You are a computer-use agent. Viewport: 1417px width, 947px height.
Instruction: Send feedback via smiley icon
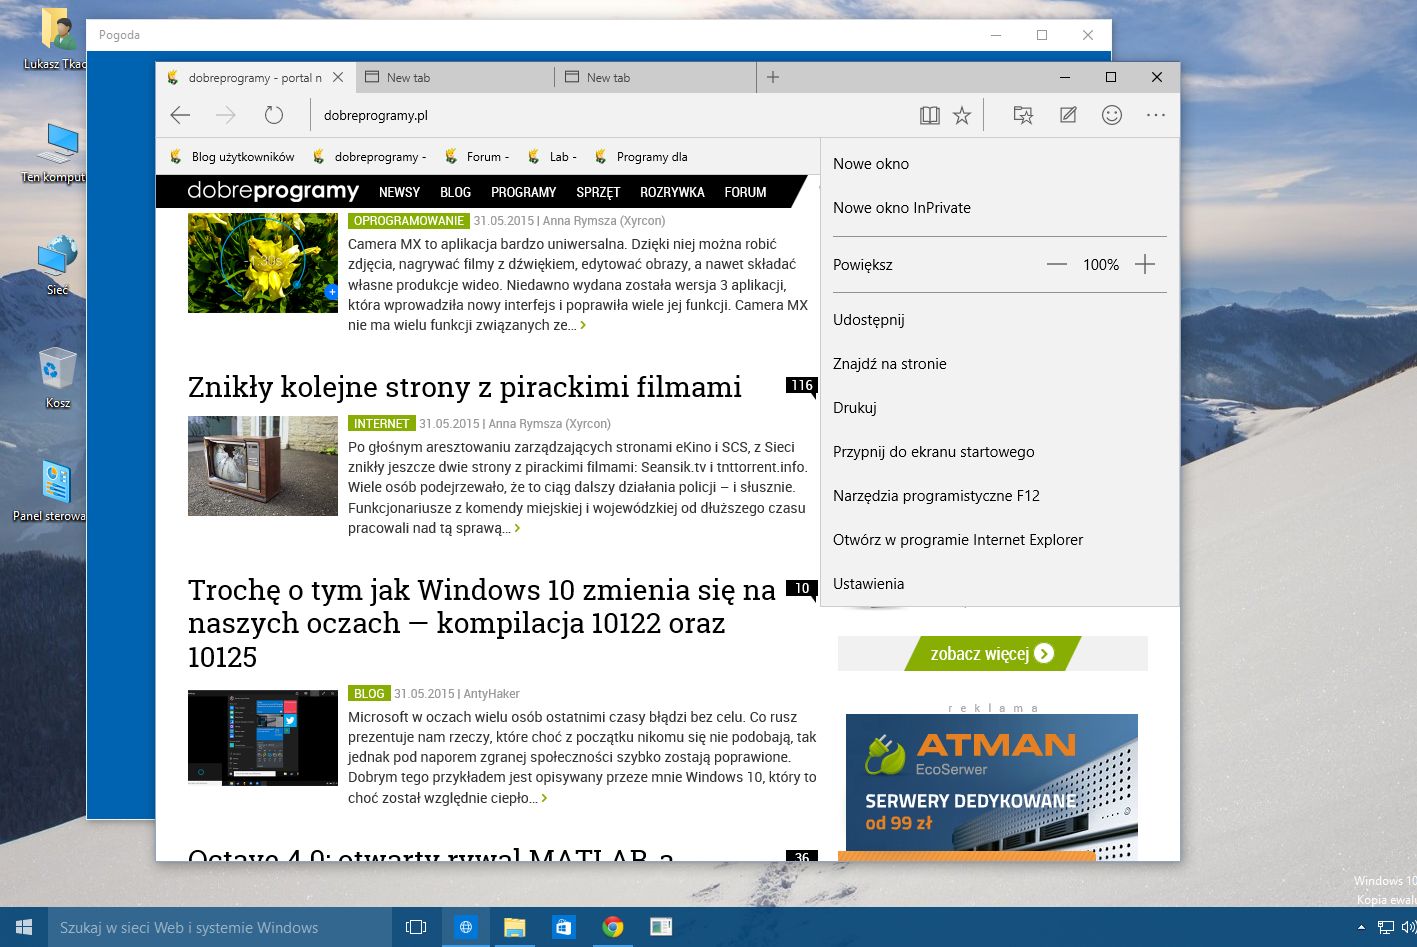click(1112, 116)
